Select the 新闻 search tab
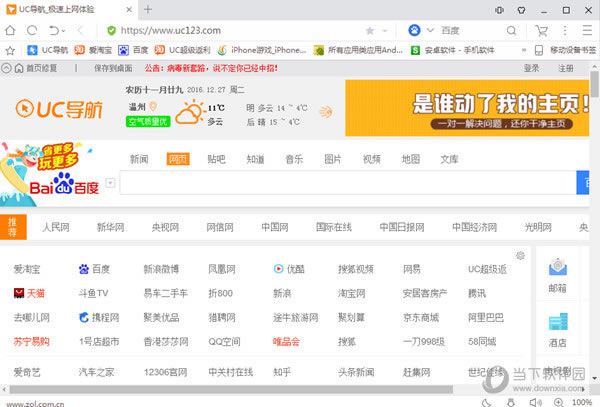The width and height of the screenshot is (600, 407). click(x=139, y=159)
